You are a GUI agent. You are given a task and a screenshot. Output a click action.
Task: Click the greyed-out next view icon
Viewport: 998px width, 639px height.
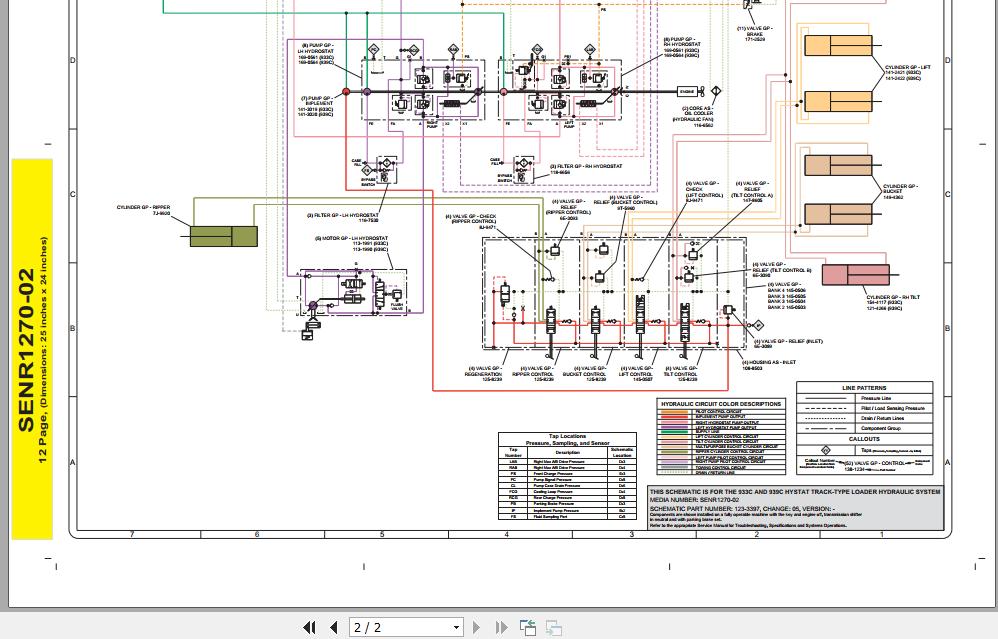(x=554, y=628)
